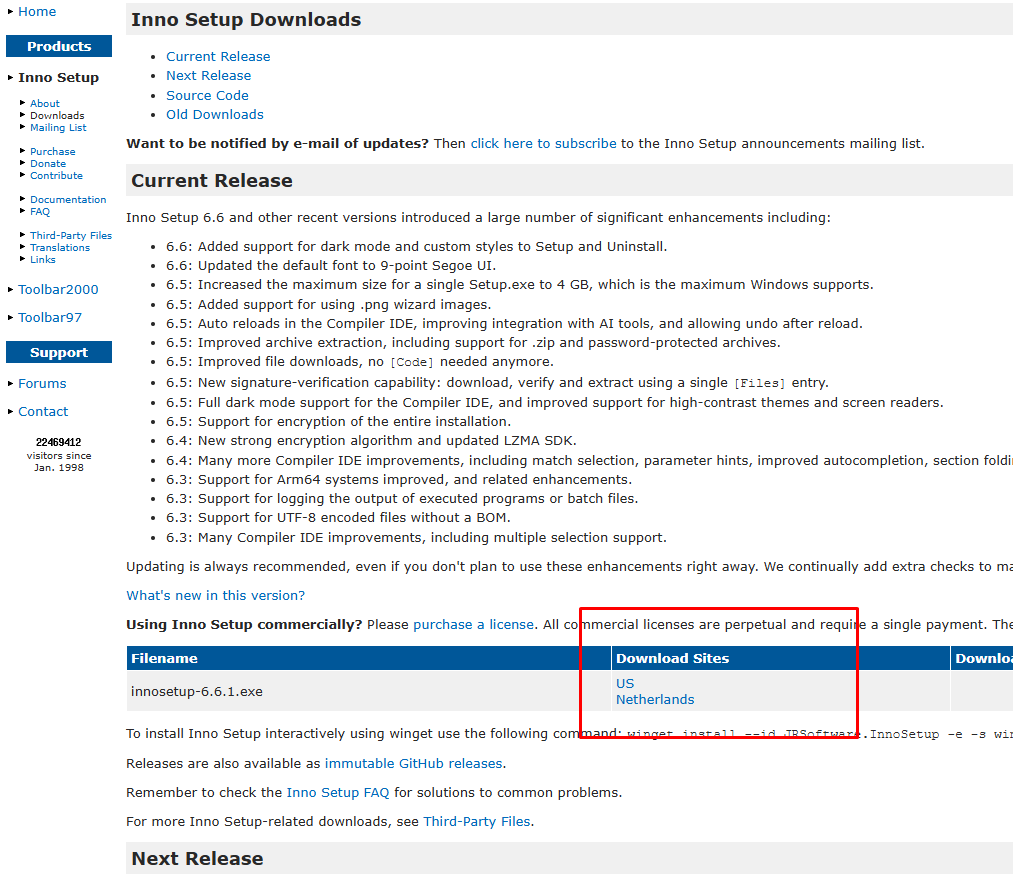
Task: Open the Downloads sidebar entry
Action: [57, 116]
